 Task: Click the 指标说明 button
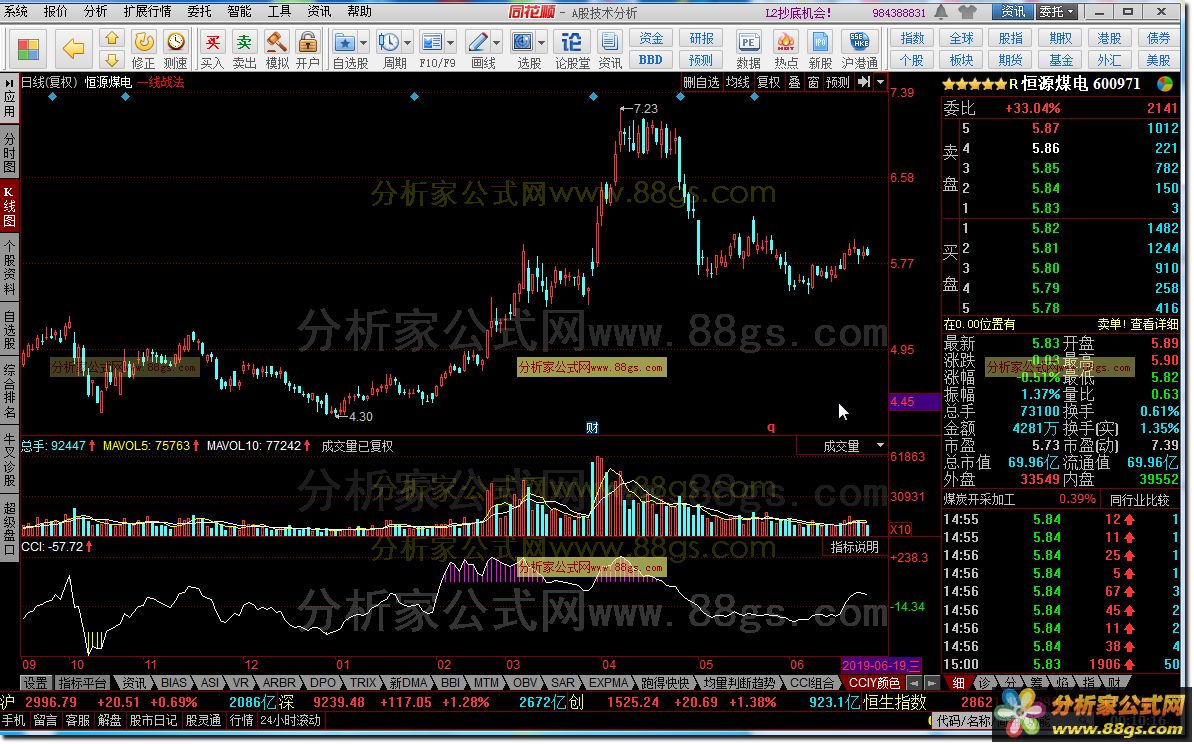pyautogui.click(x=854, y=548)
